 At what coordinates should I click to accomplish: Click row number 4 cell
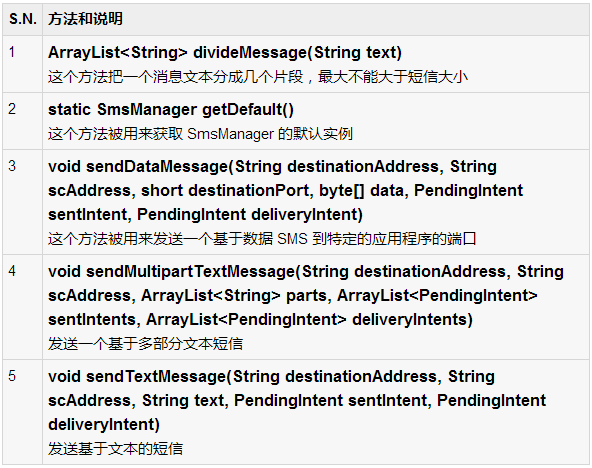point(23,307)
